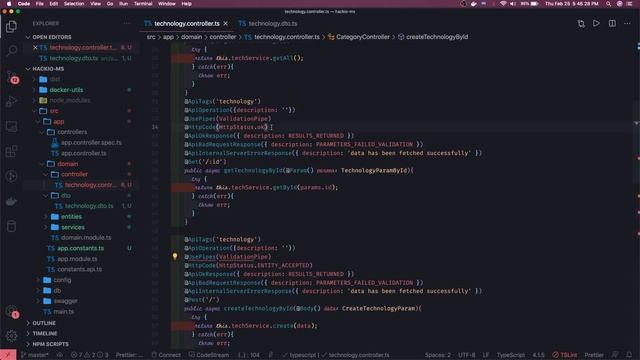Collapse the OPEN EDITORS section

tap(51, 37)
